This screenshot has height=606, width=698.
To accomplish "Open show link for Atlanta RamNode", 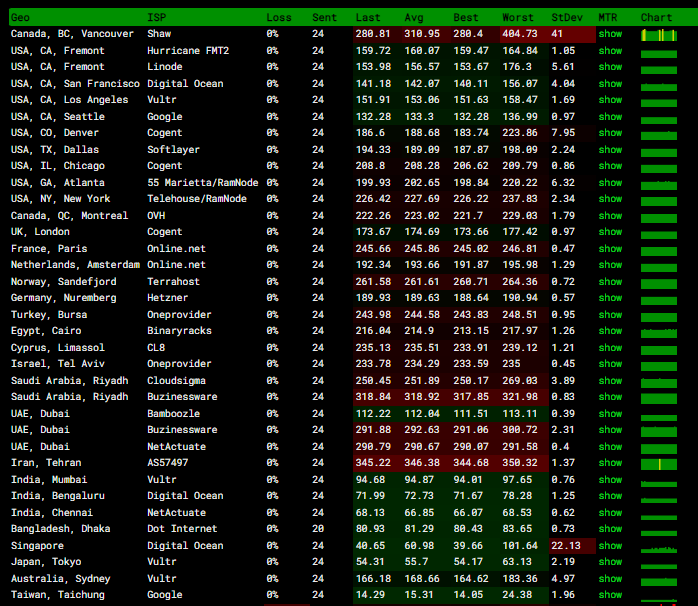I will [x=610, y=183].
